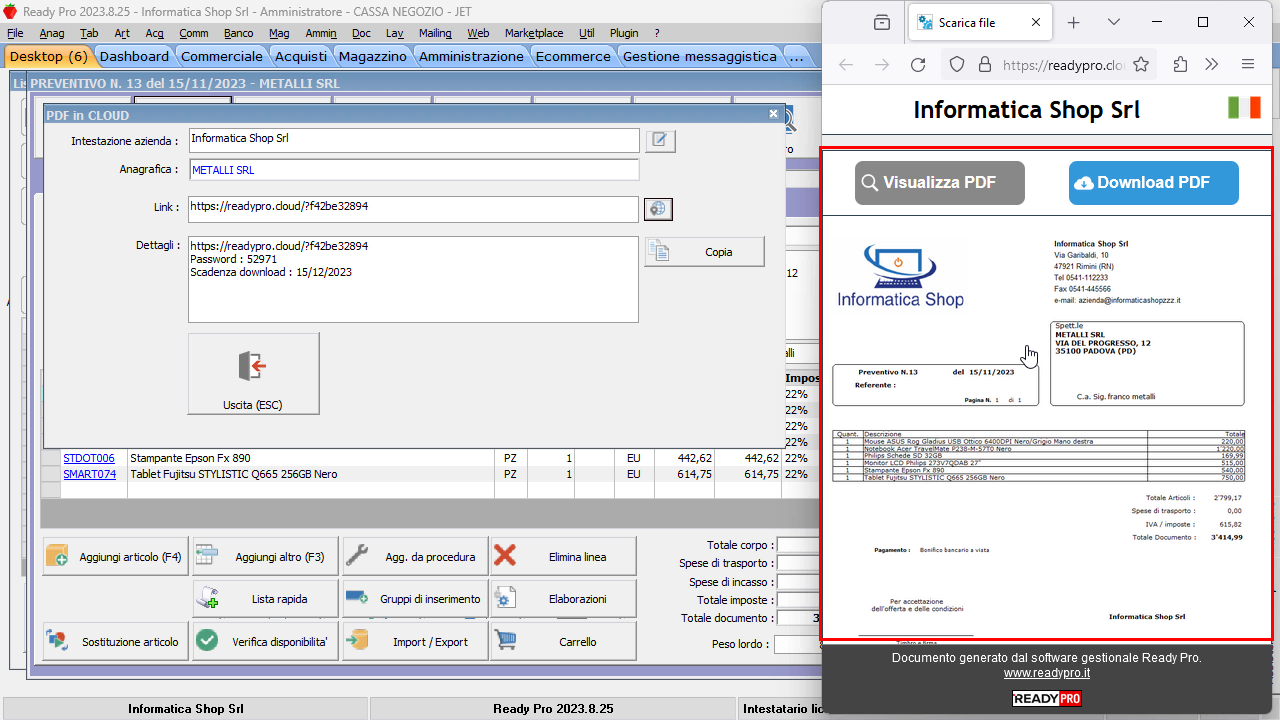Click Sostituzione articolo button
The height and width of the screenshot is (720, 1280).
[x=115, y=641]
